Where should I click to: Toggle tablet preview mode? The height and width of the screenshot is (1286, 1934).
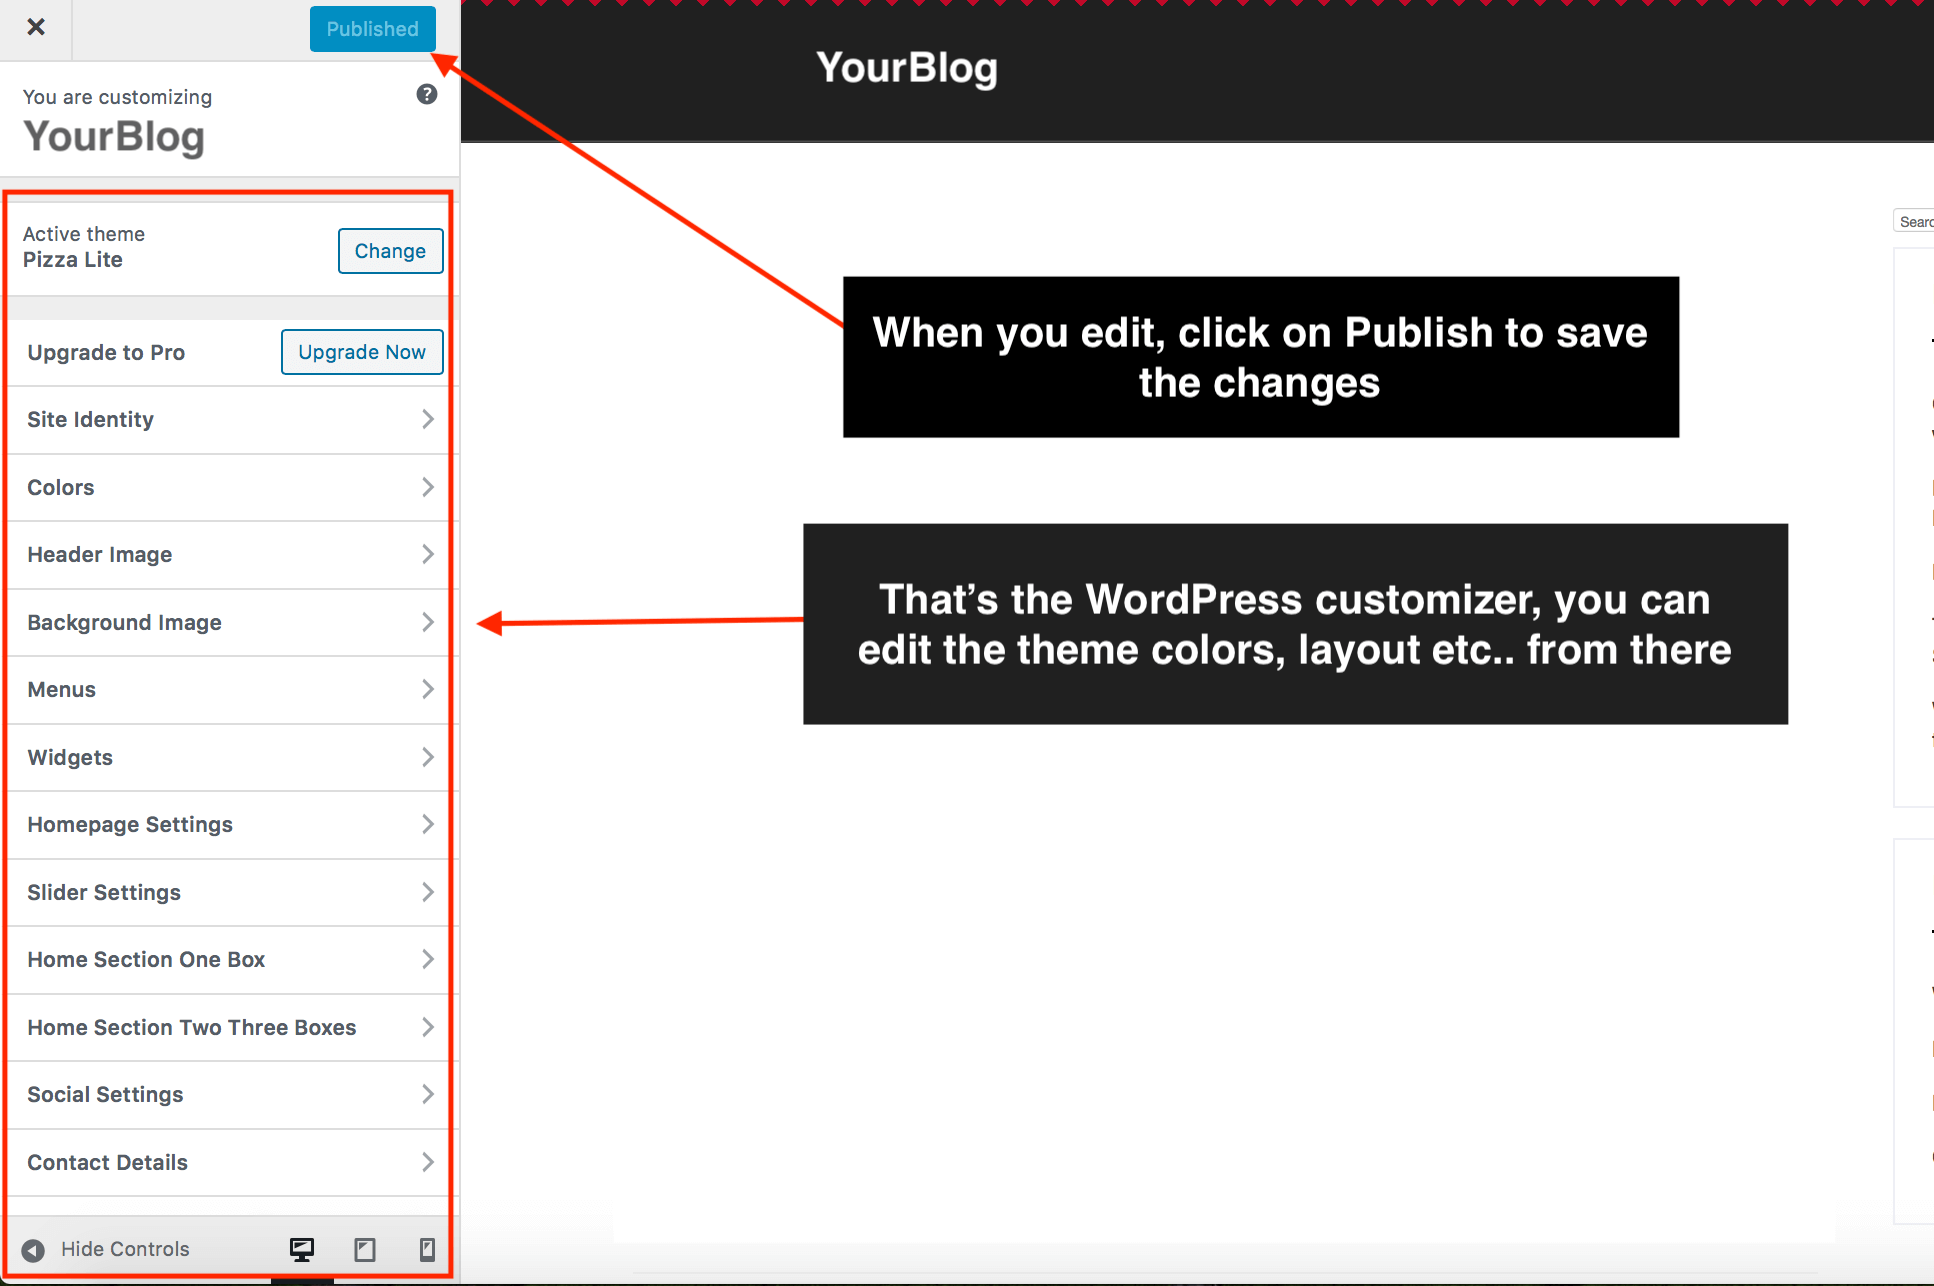(x=364, y=1249)
